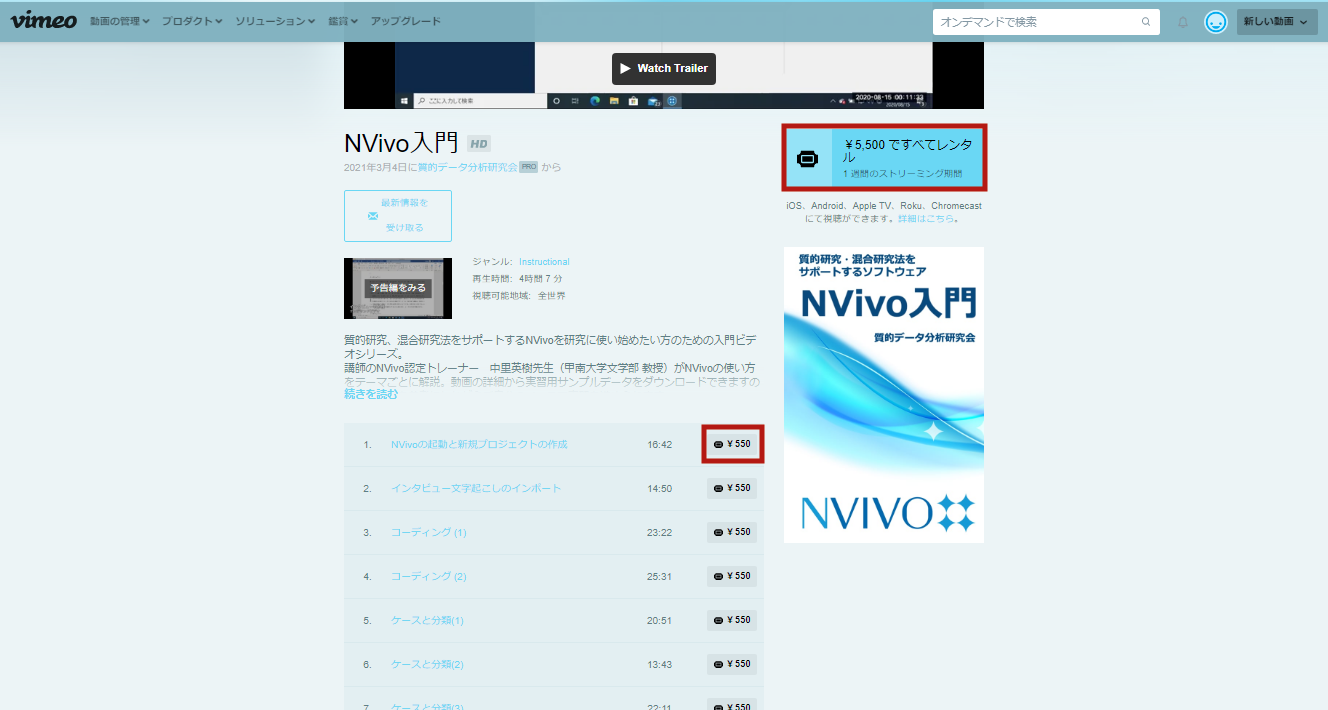The image size is (1328, 710).
Task: Open the Instructional genre link
Action: click(x=544, y=262)
